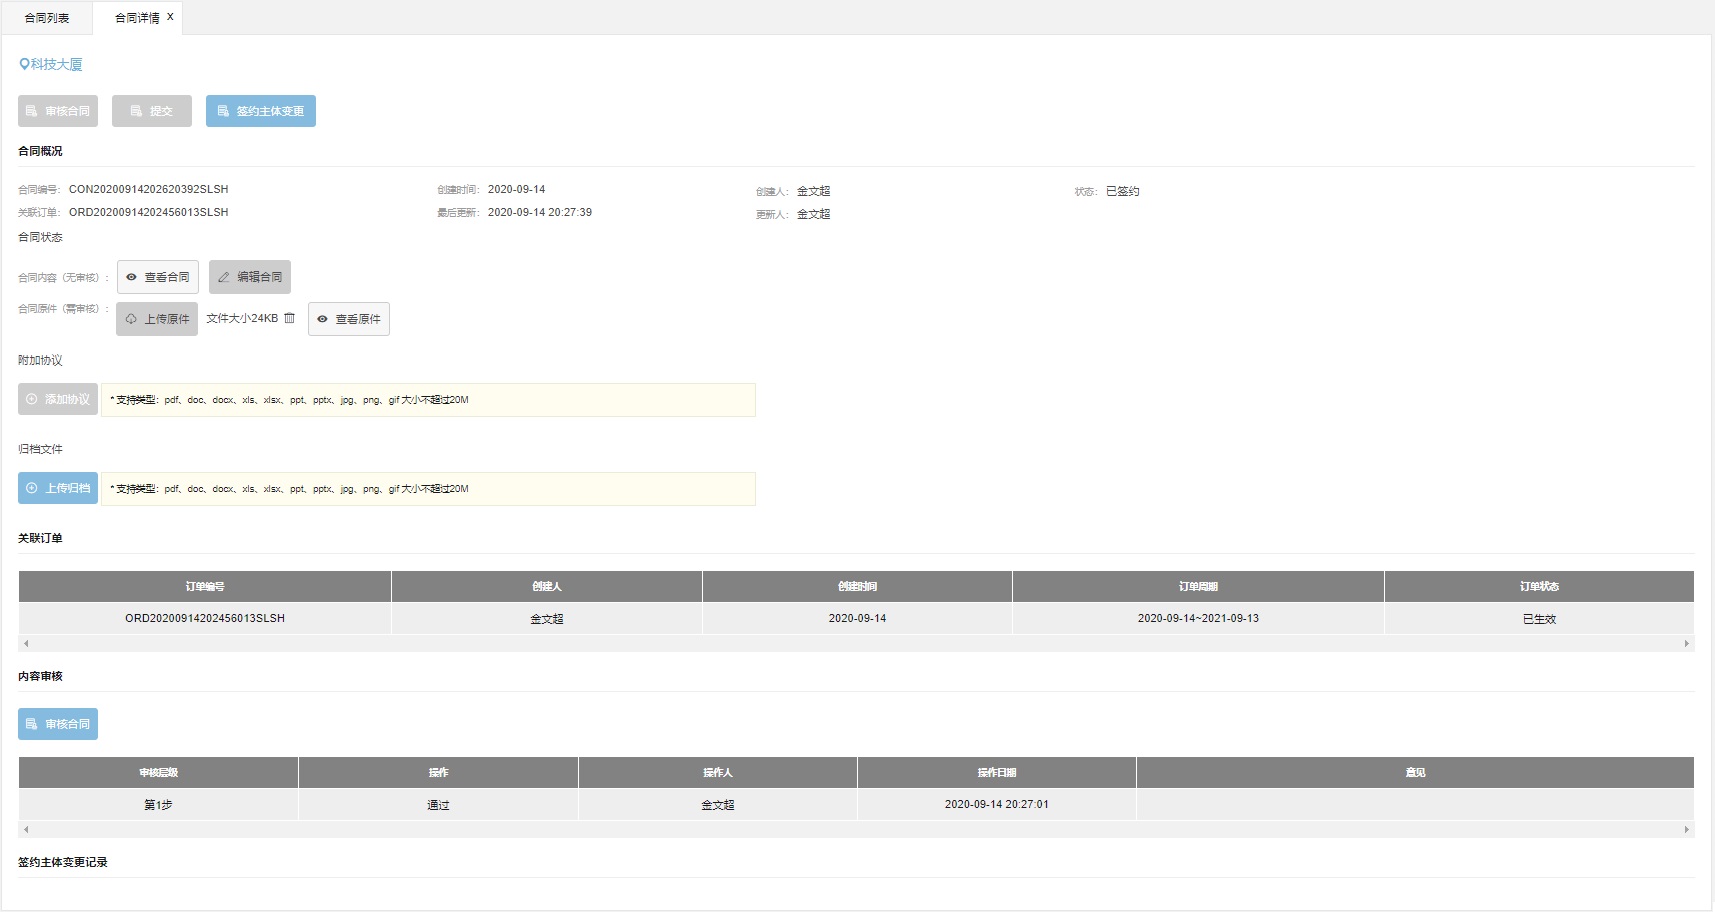Click the pencil icon on 编辑合同

(x=224, y=277)
